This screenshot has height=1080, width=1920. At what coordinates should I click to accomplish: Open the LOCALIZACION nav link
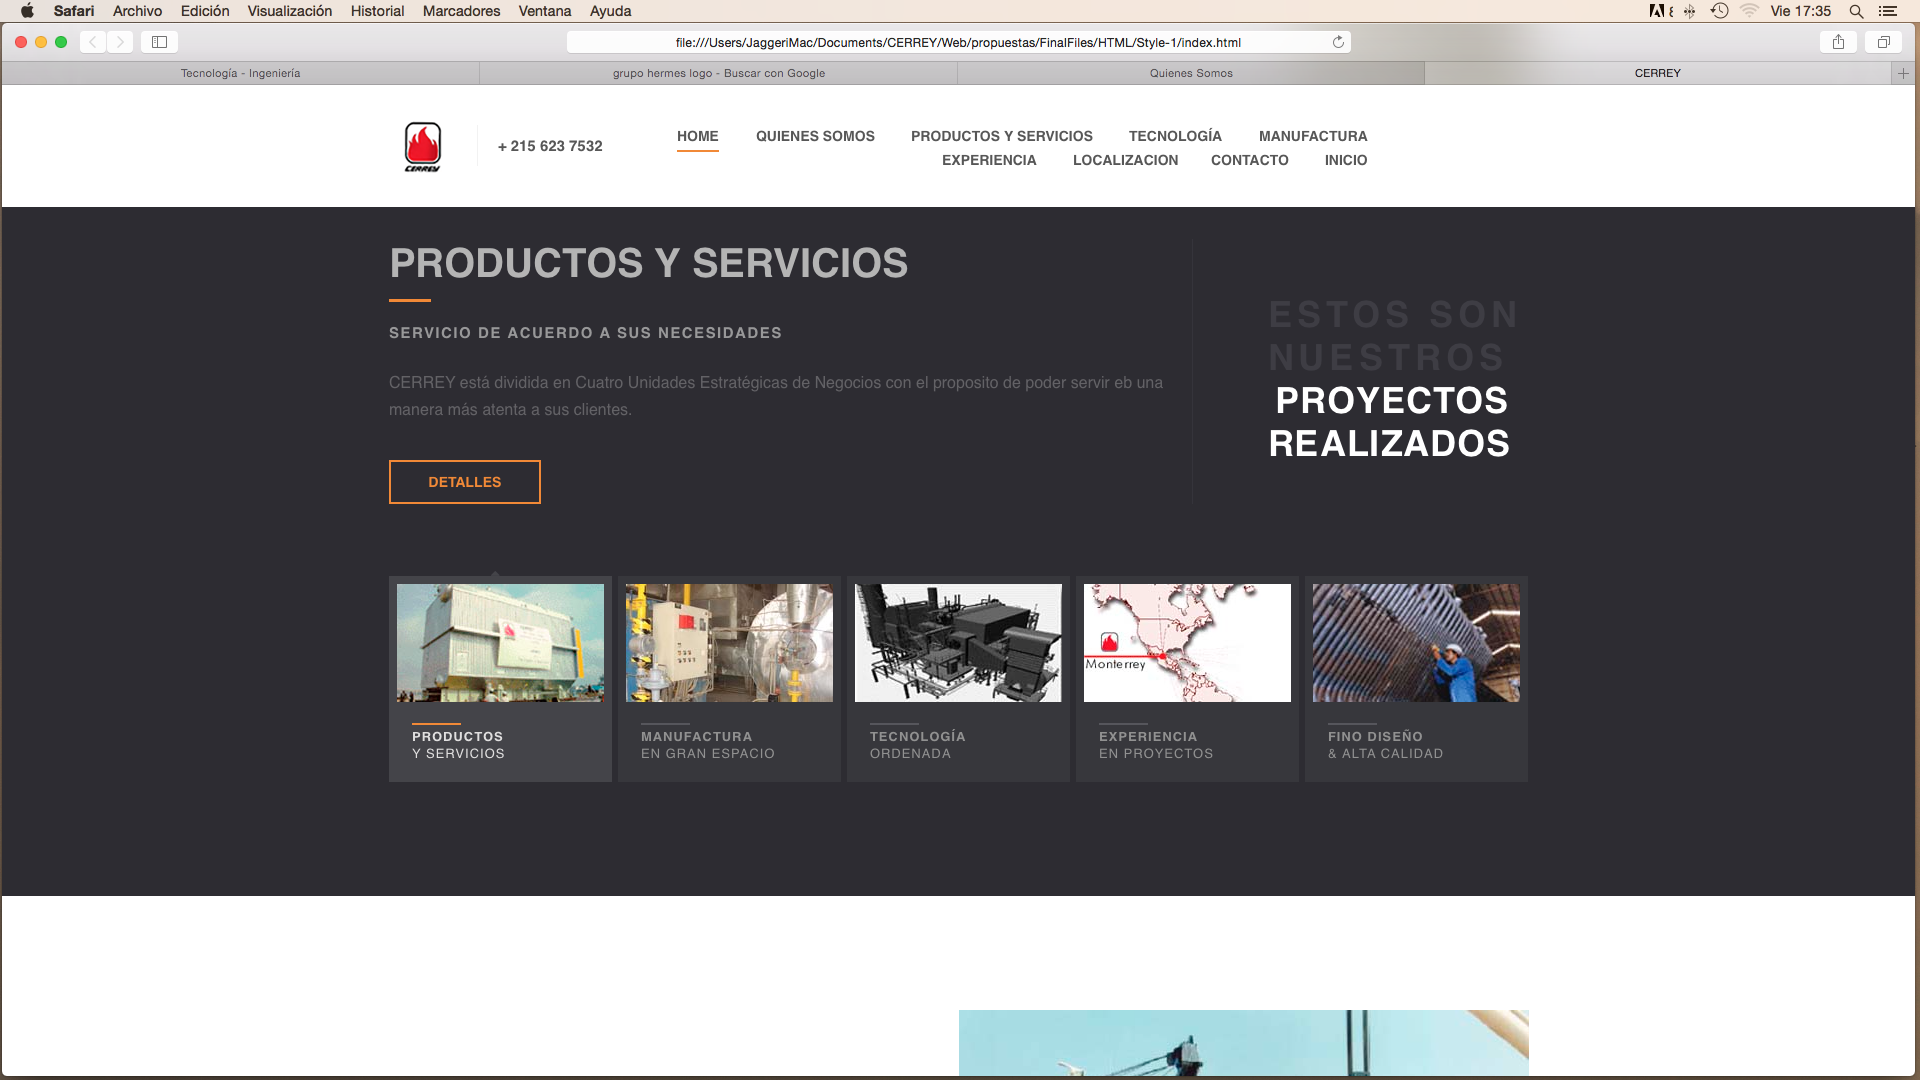pos(1125,160)
